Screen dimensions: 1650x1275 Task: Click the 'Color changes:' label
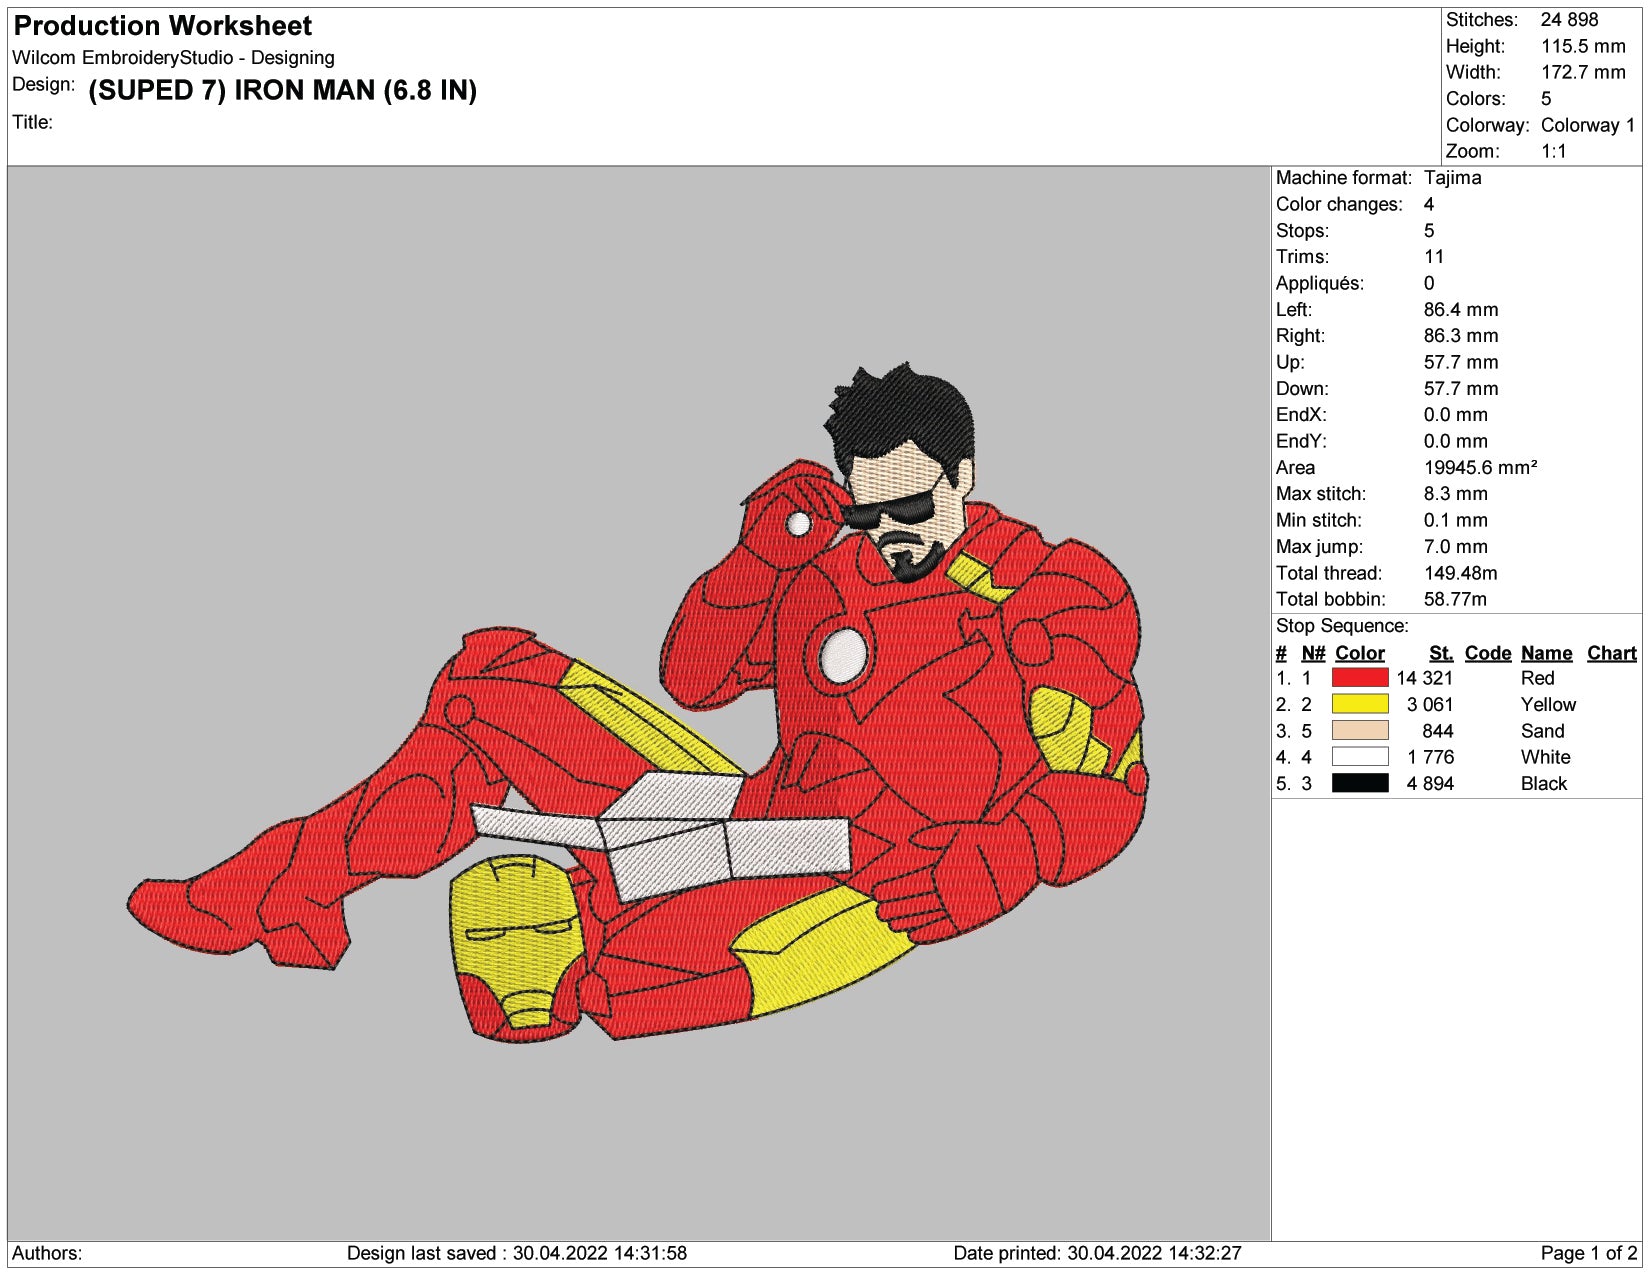[1339, 204]
